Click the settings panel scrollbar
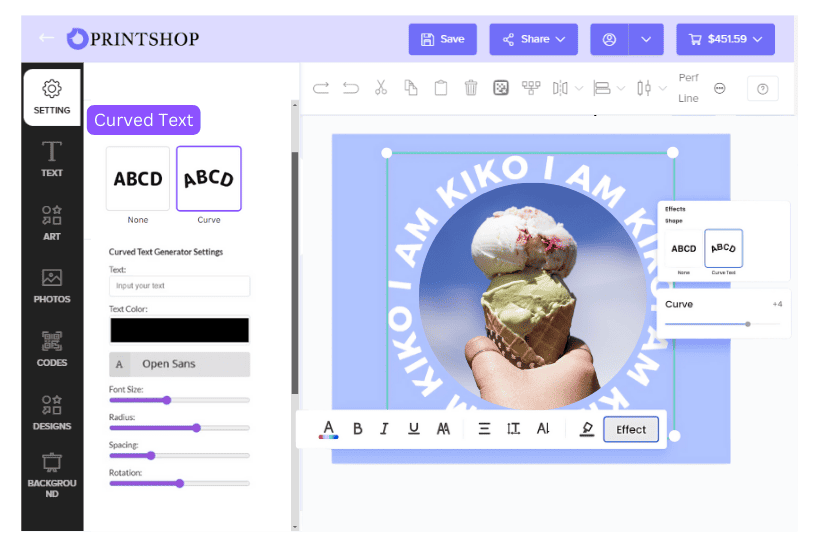 pyautogui.click(x=295, y=272)
